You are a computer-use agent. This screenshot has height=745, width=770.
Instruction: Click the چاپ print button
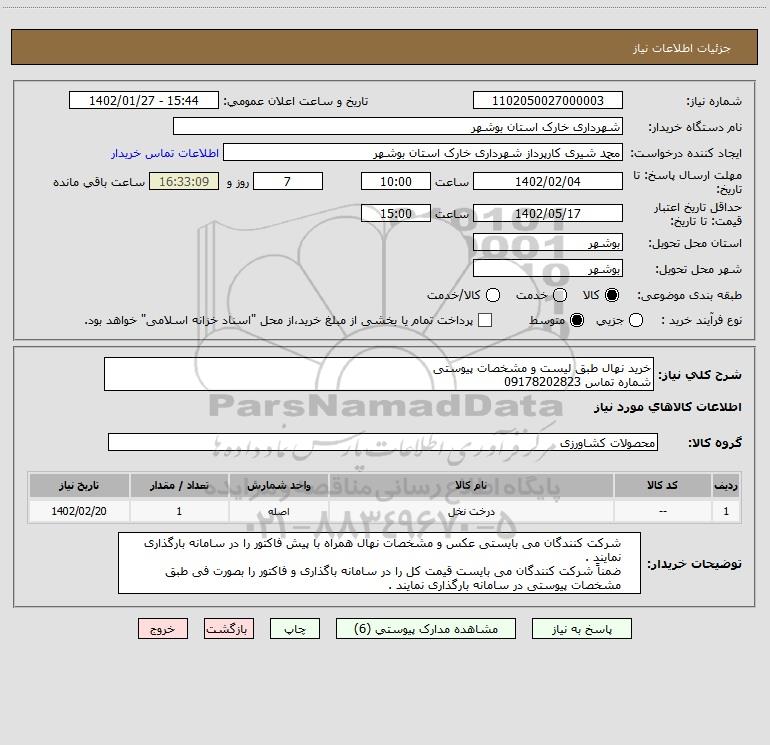click(x=295, y=629)
